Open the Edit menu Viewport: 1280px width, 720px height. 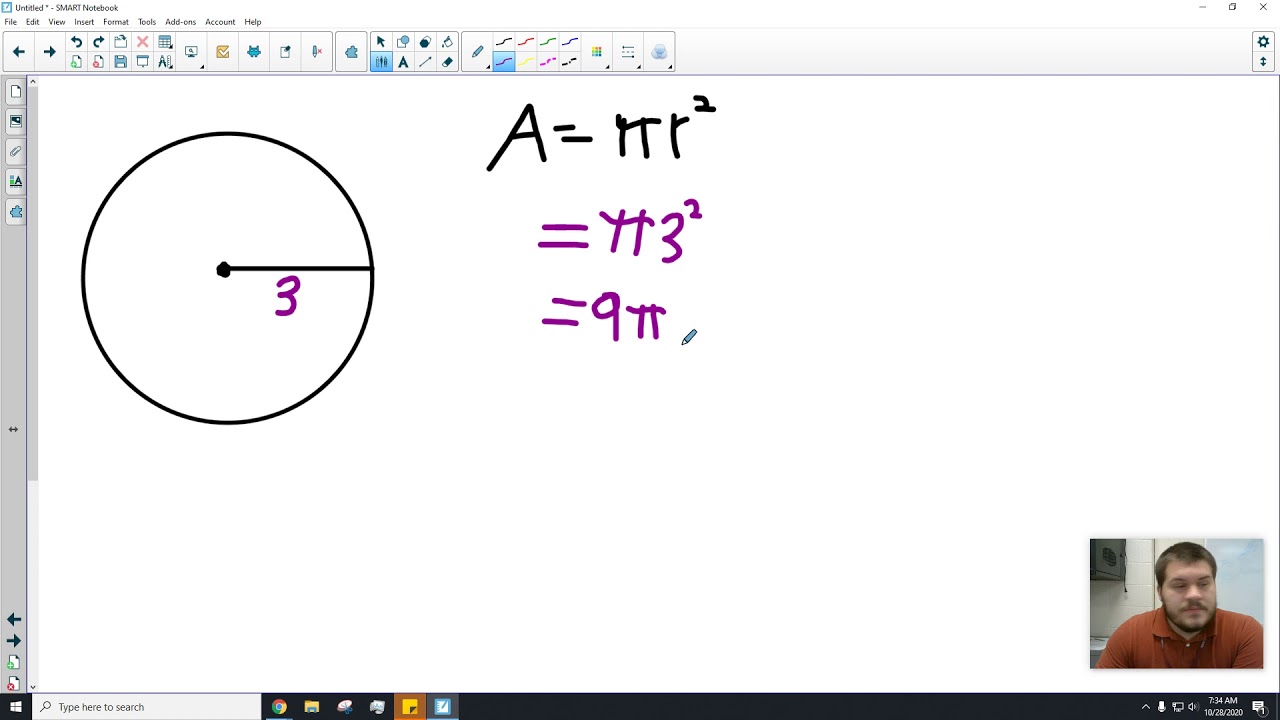pyautogui.click(x=33, y=22)
